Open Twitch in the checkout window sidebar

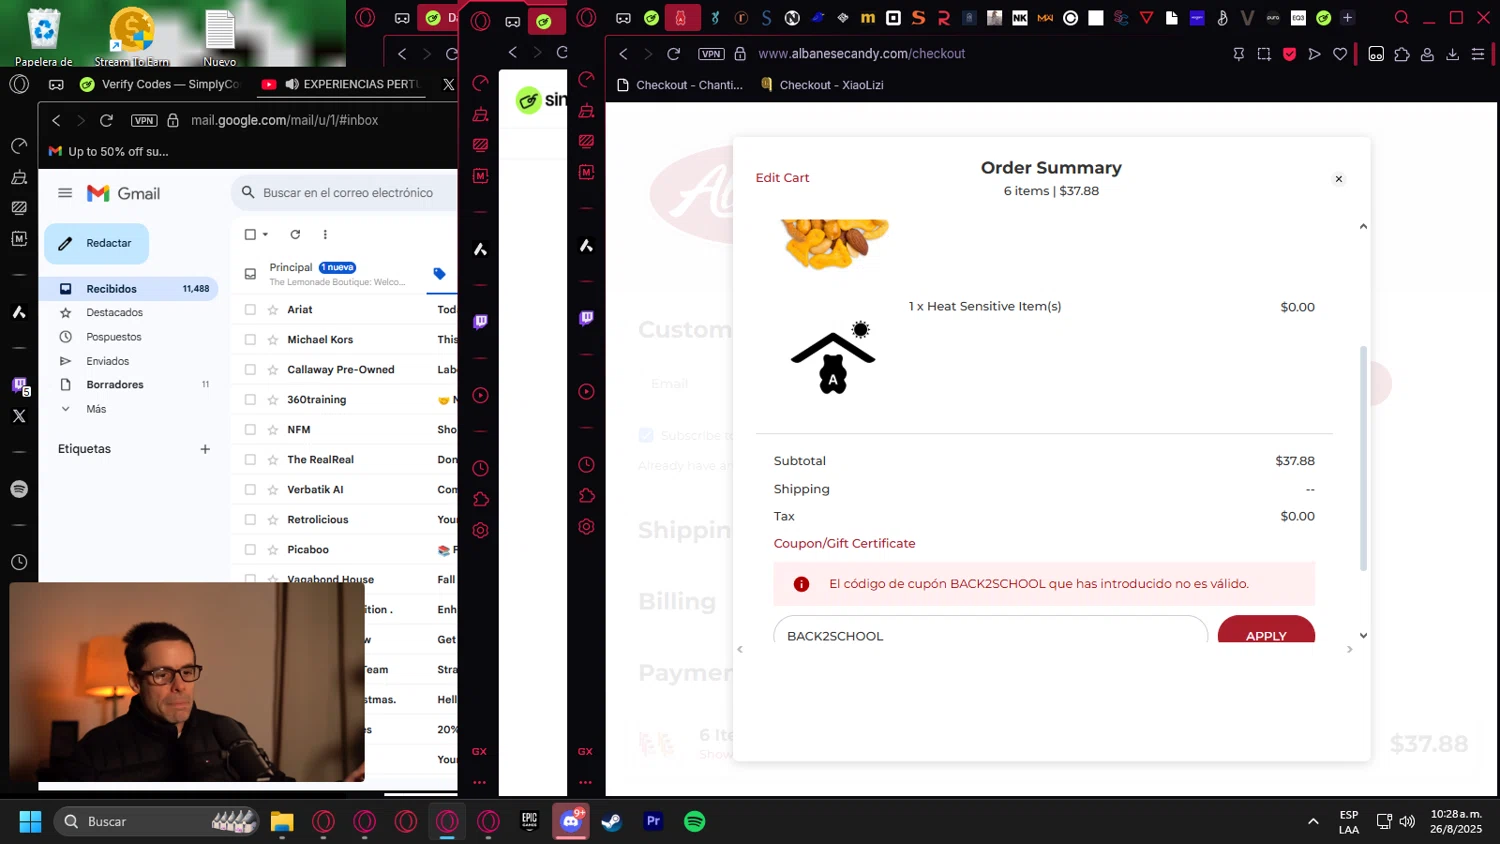[x=586, y=318]
